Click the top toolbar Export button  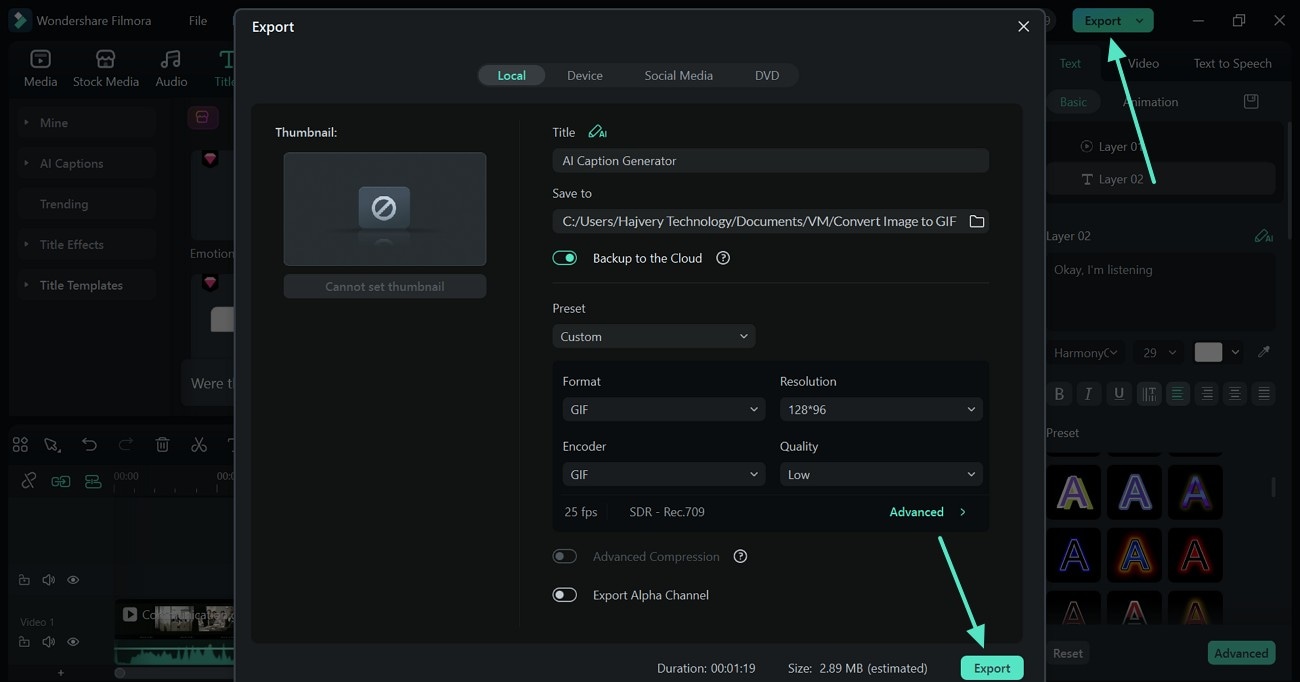(x=1113, y=20)
